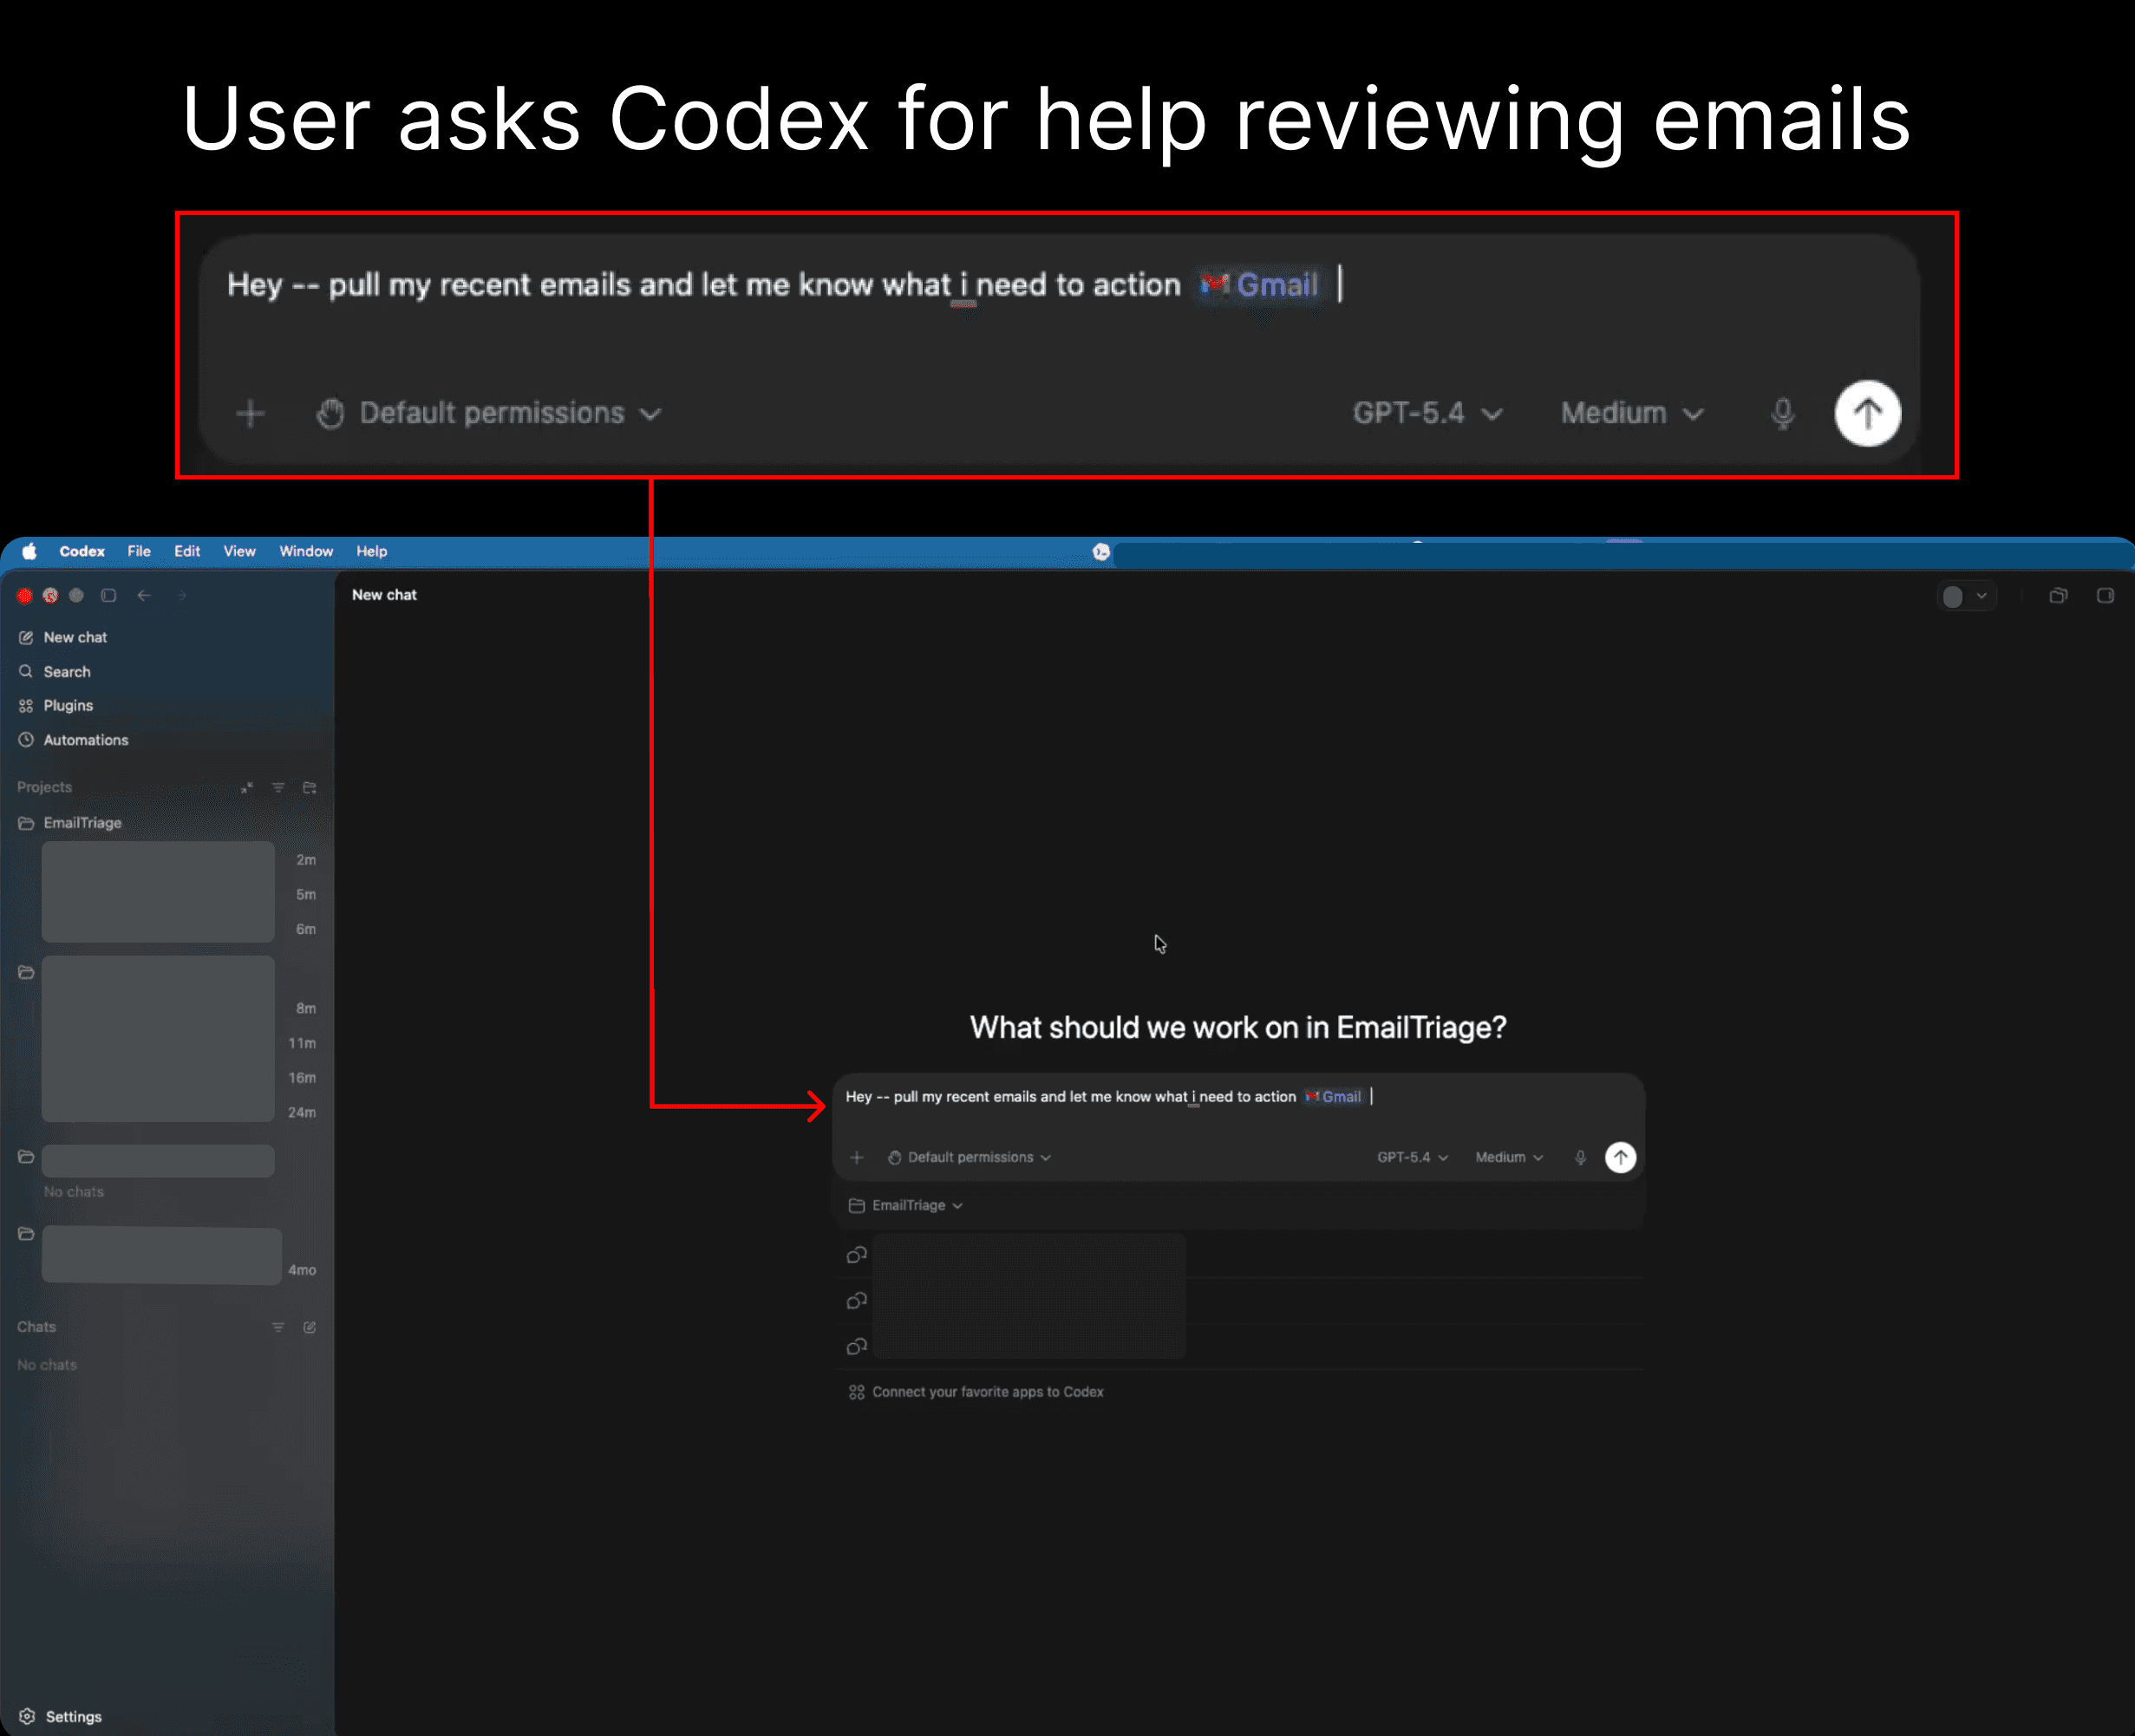The width and height of the screenshot is (2135, 1736).
Task: Add a new project with the folder-plus icon
Action: [x=310, y=788]
